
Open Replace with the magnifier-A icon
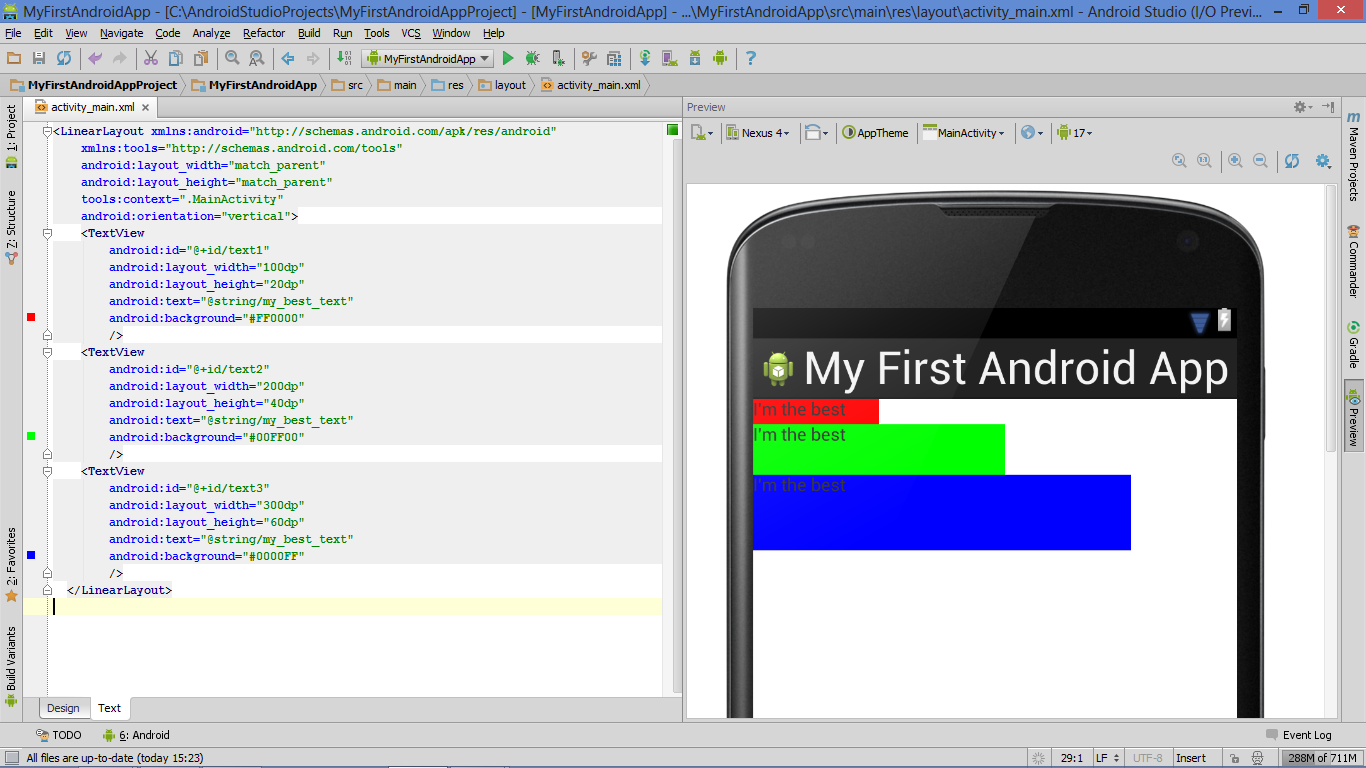tap(257, 59)
